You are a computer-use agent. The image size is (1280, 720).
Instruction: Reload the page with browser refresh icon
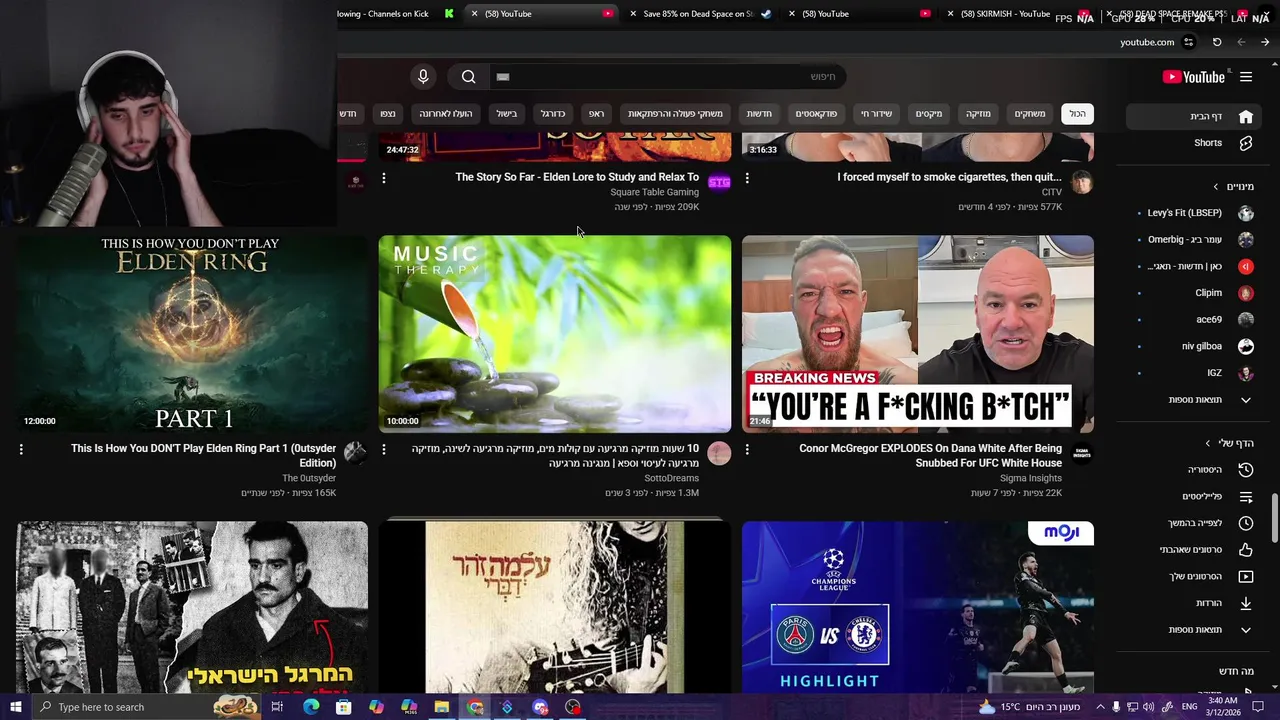1217,42
